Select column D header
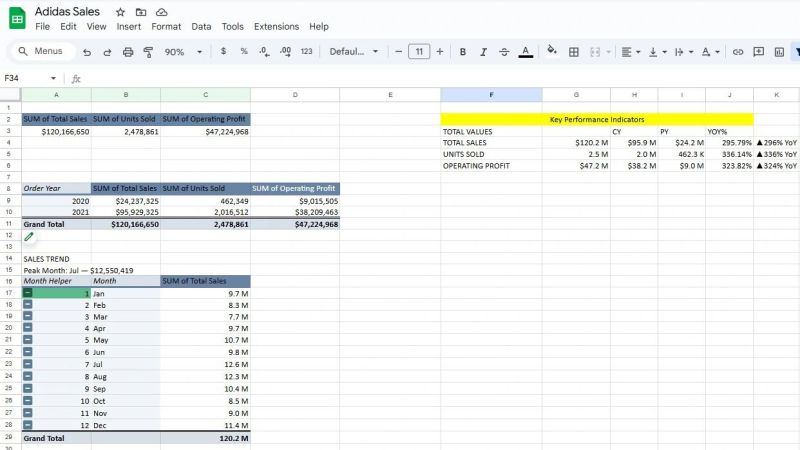The image size is (800, 450). [295, 94]
